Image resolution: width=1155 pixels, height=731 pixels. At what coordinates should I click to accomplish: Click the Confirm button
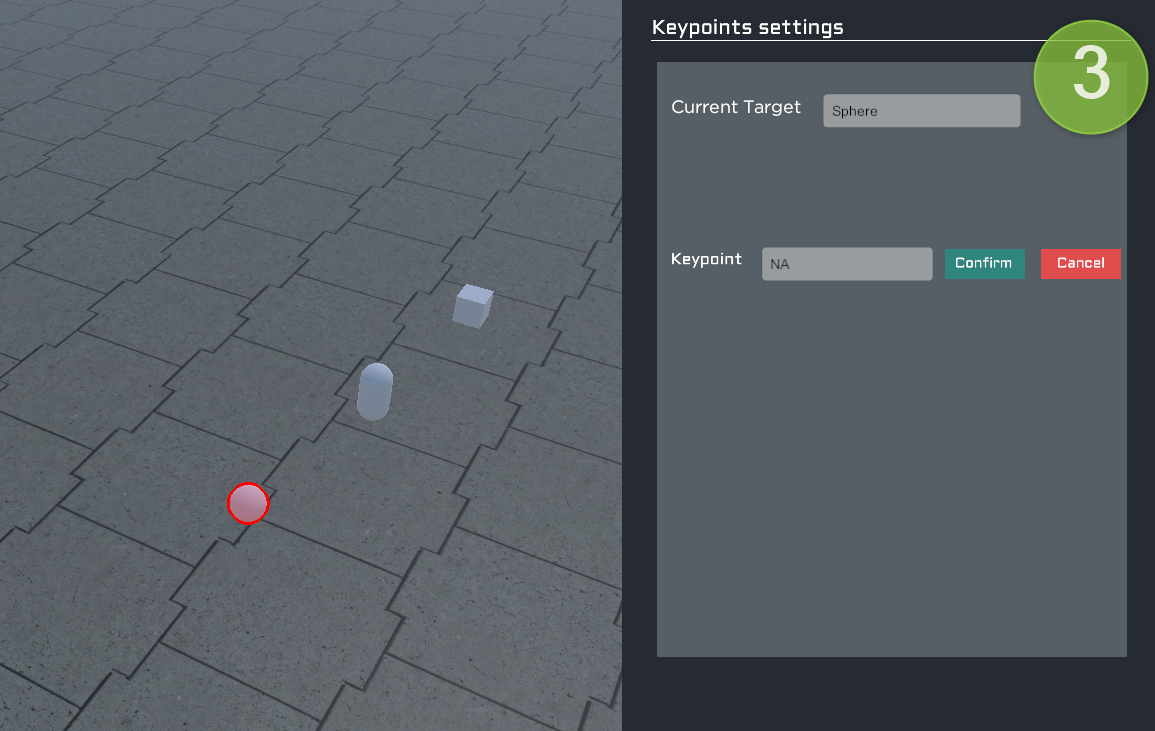[x=984, y=264]
